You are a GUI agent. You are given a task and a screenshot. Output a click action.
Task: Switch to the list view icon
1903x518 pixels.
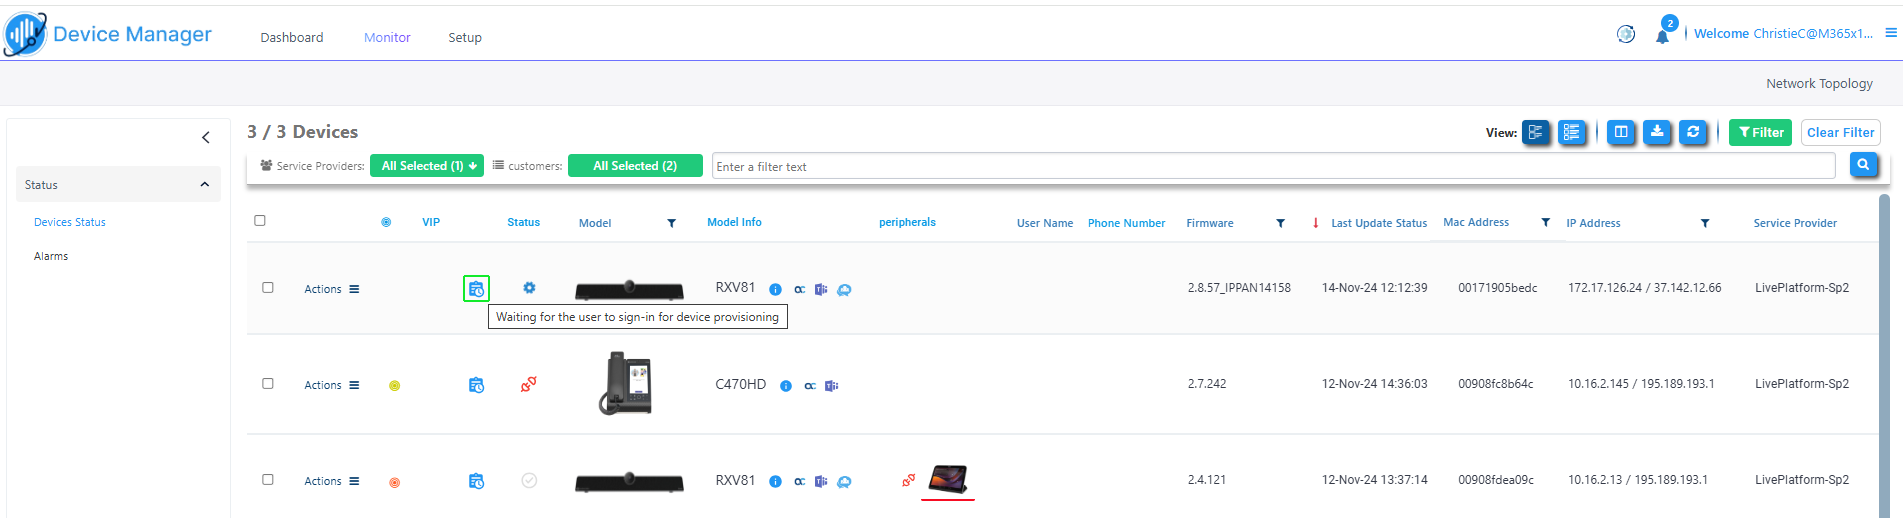[1572, 132]
